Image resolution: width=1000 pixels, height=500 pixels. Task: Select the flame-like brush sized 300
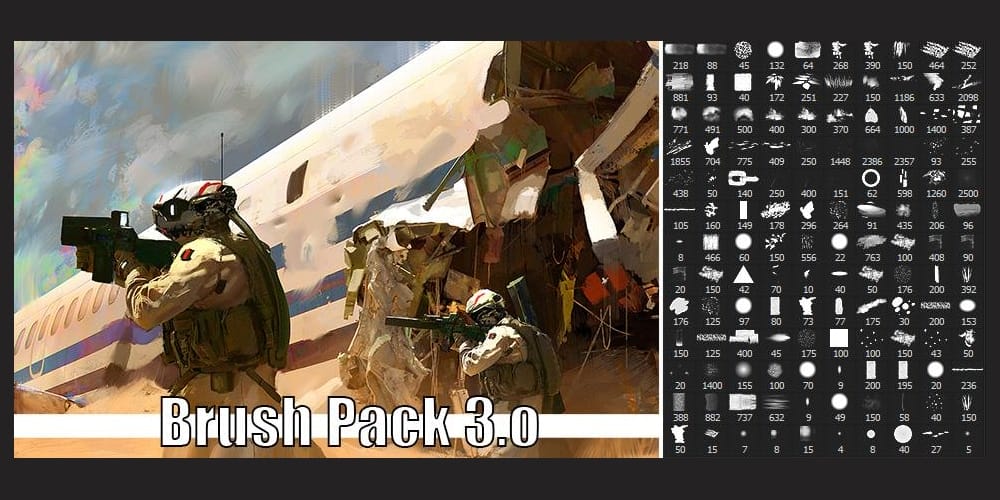[807, 114]
